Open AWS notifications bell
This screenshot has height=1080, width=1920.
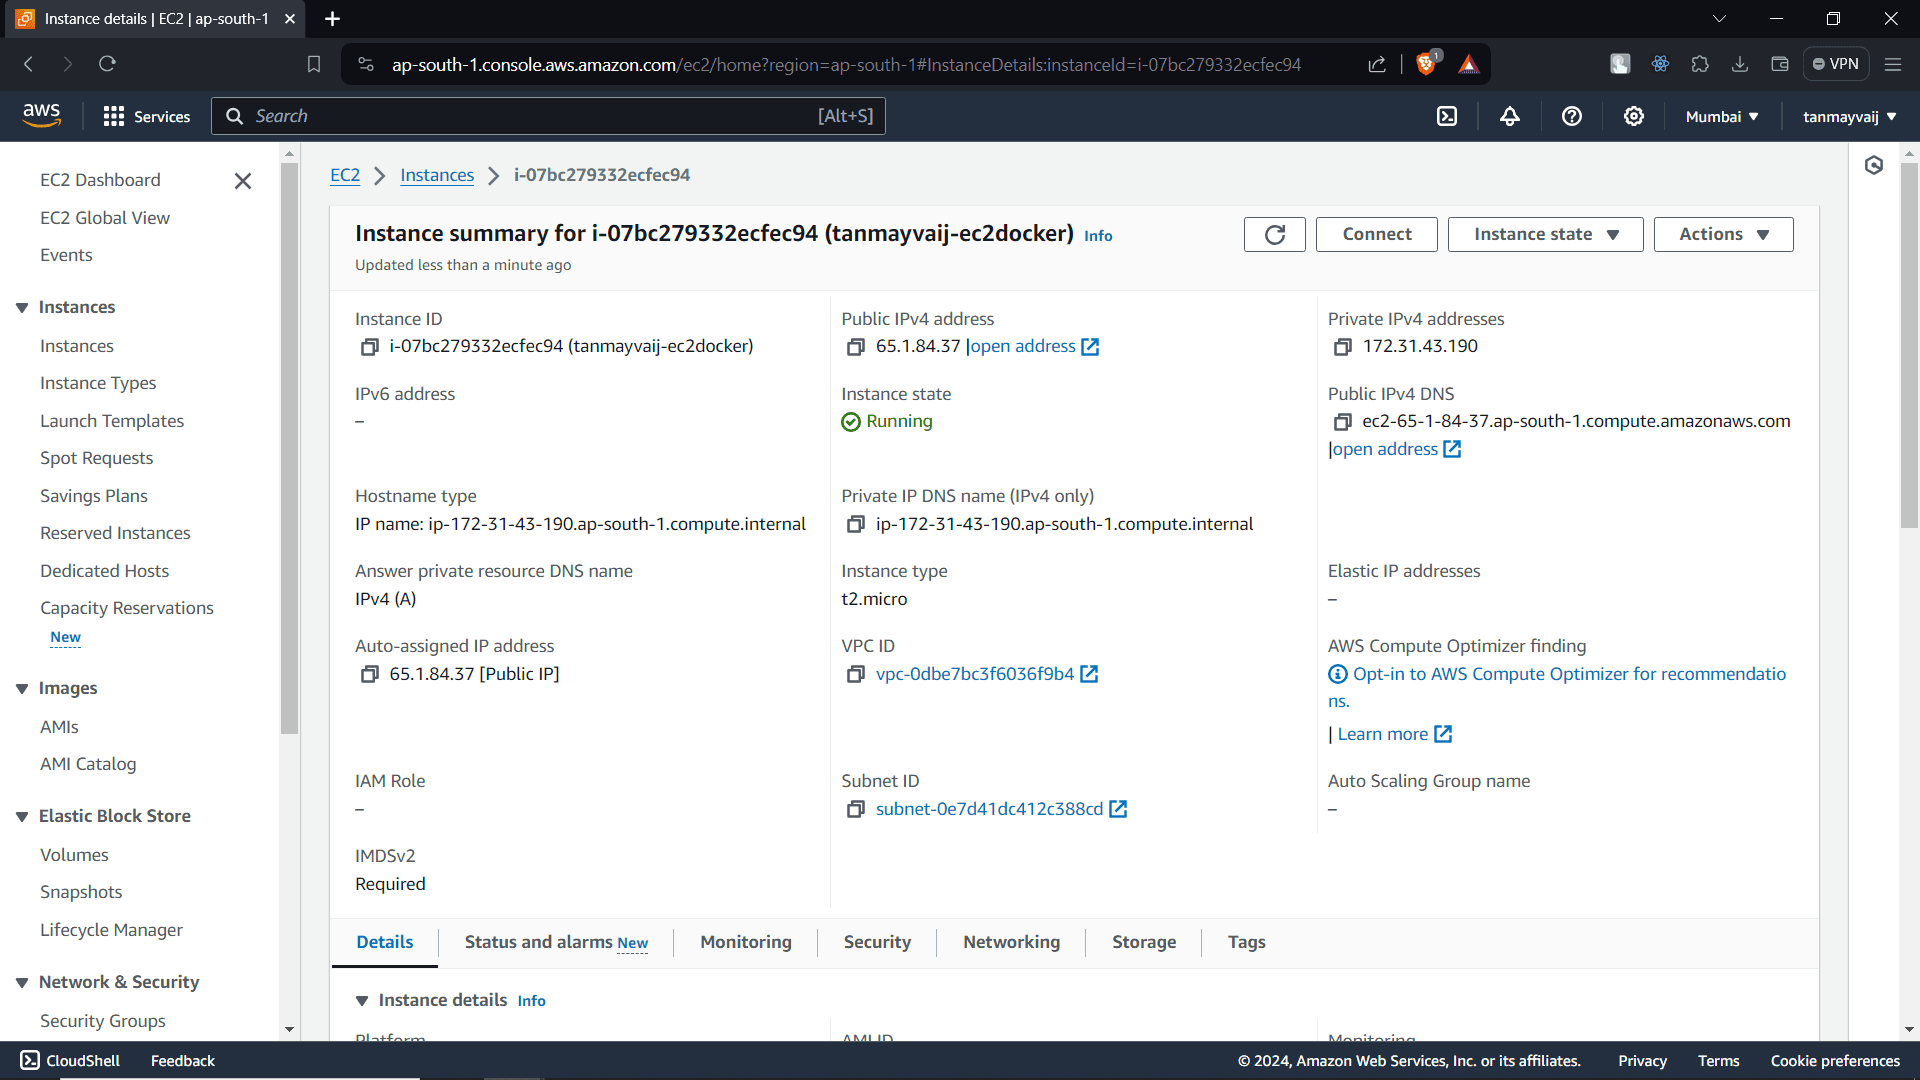point(1509,116)
